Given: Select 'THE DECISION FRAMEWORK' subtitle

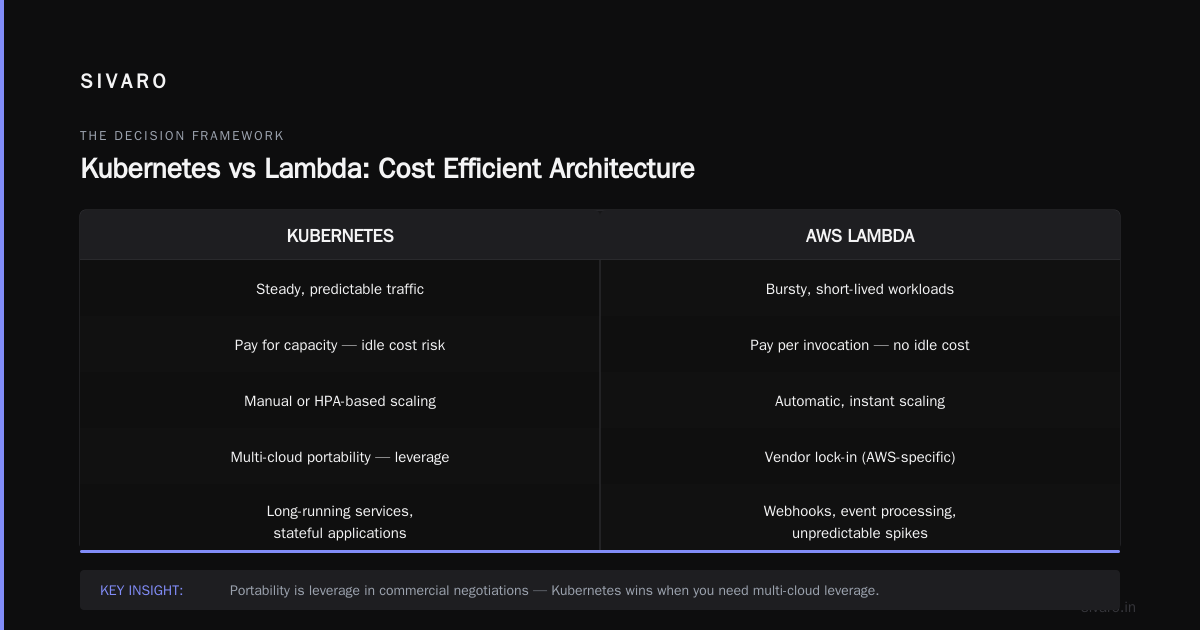Looking at the screenshot, I should (x=182, y=136).
